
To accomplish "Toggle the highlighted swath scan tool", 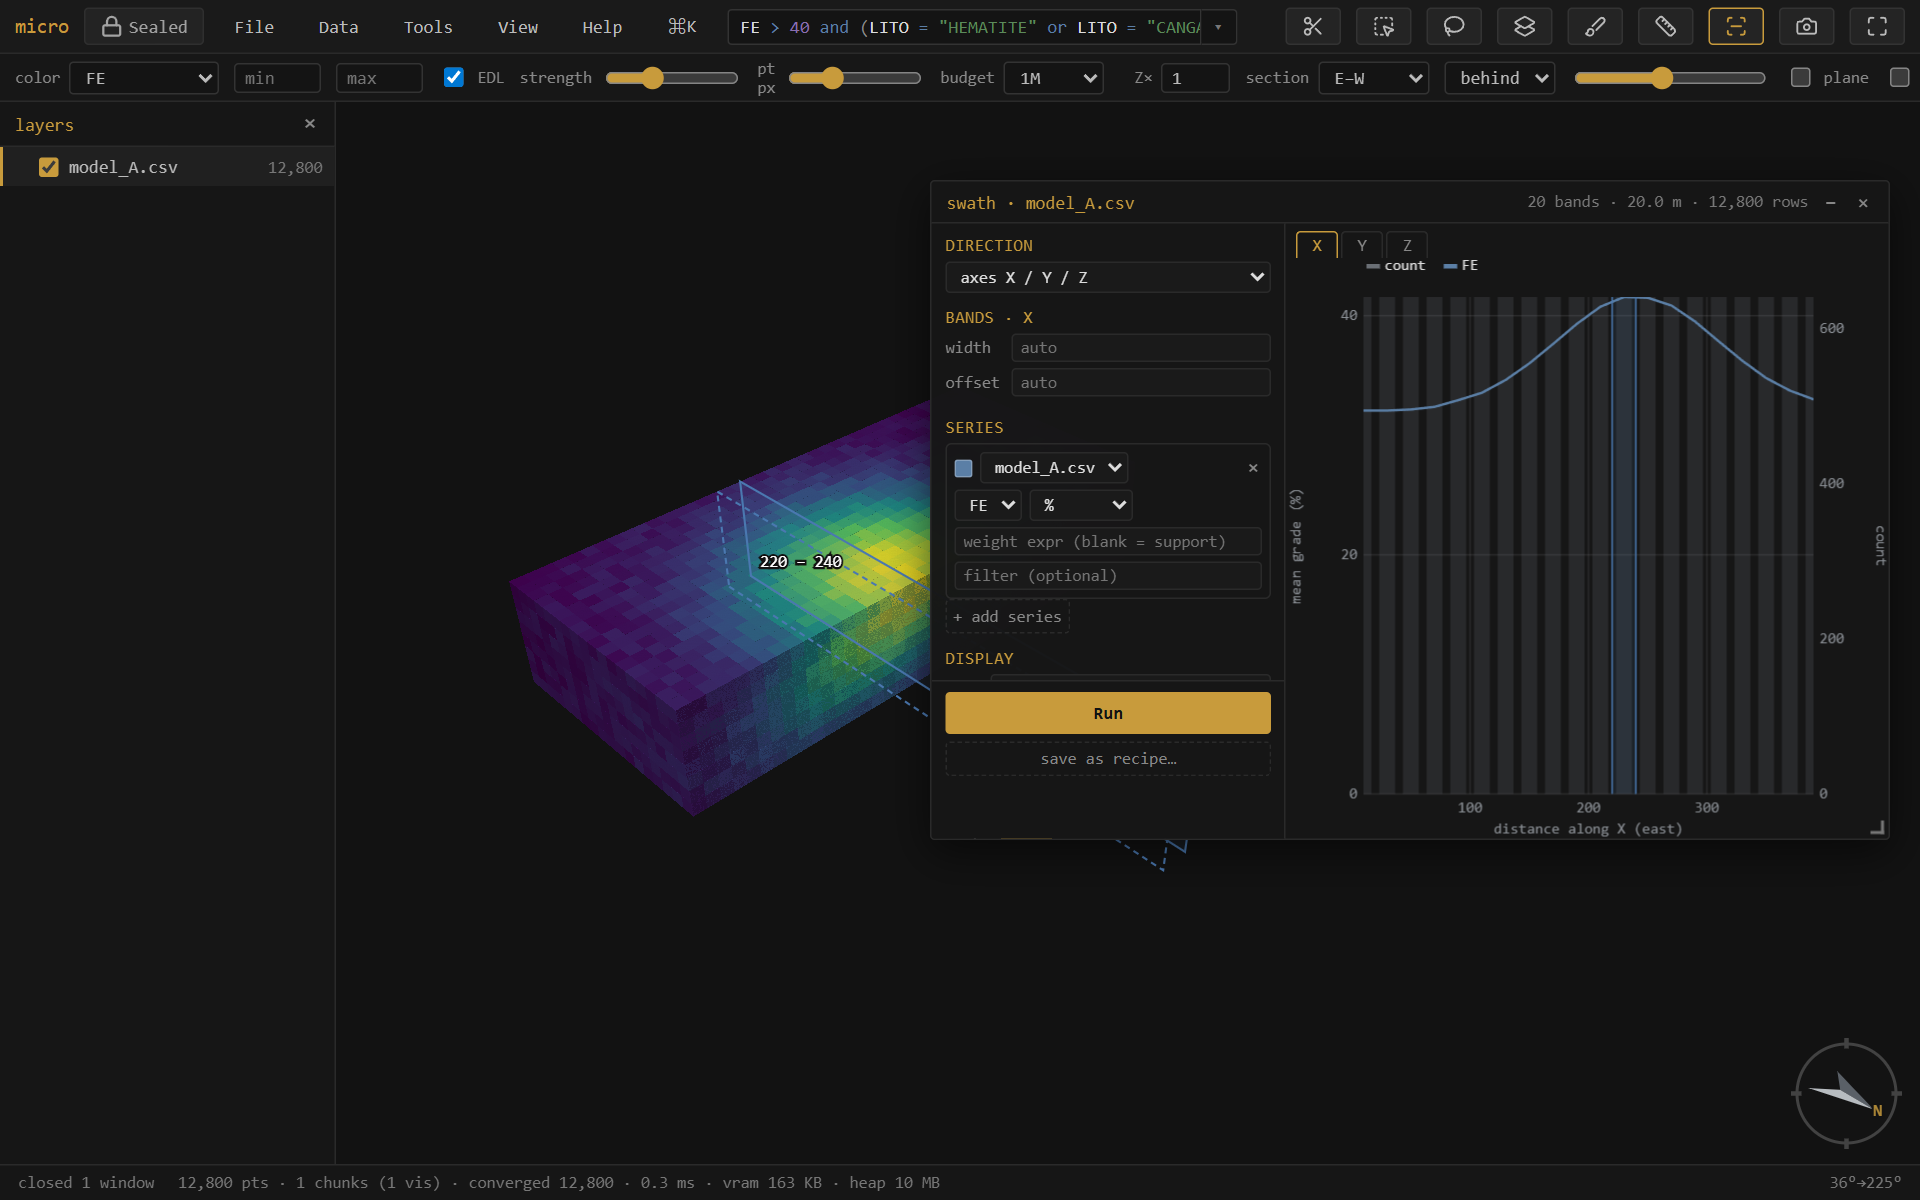I will tap(1736, 27).
